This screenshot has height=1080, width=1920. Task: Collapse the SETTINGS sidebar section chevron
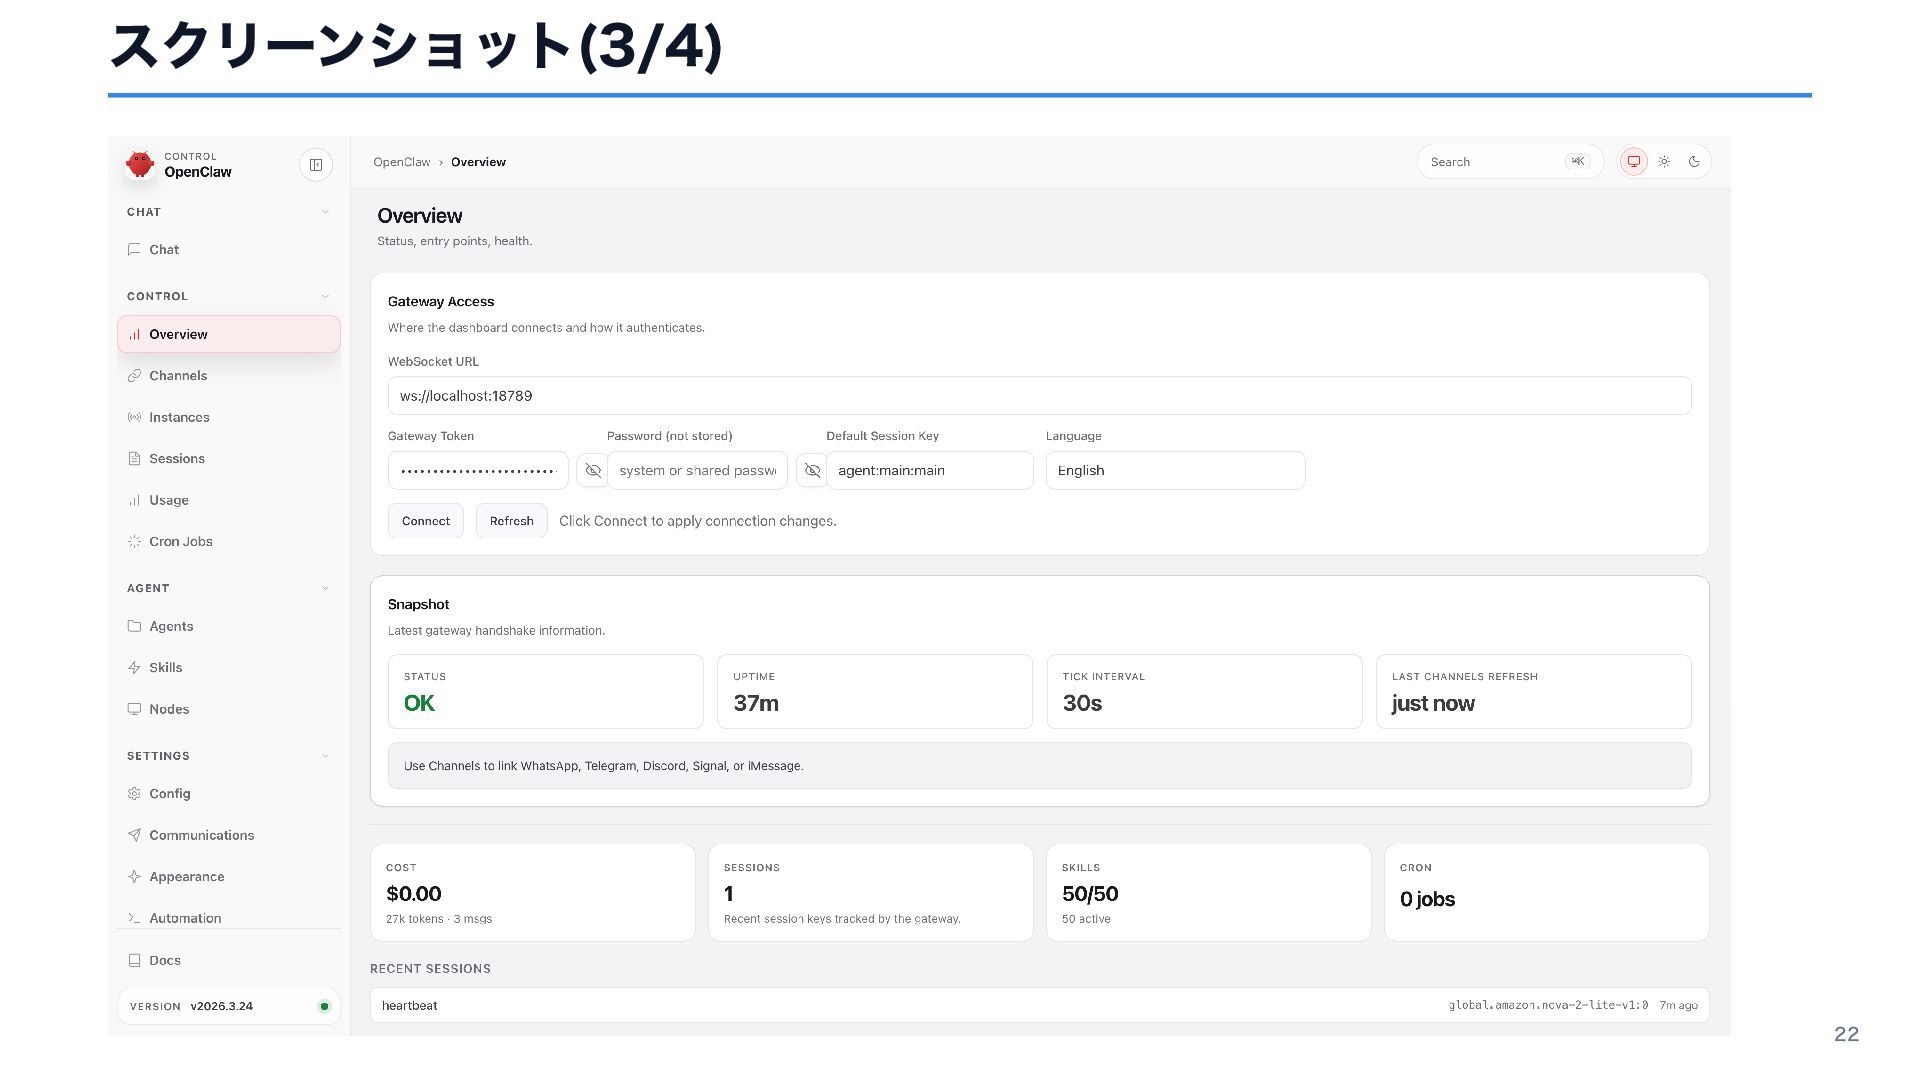[x=325, y=756]
